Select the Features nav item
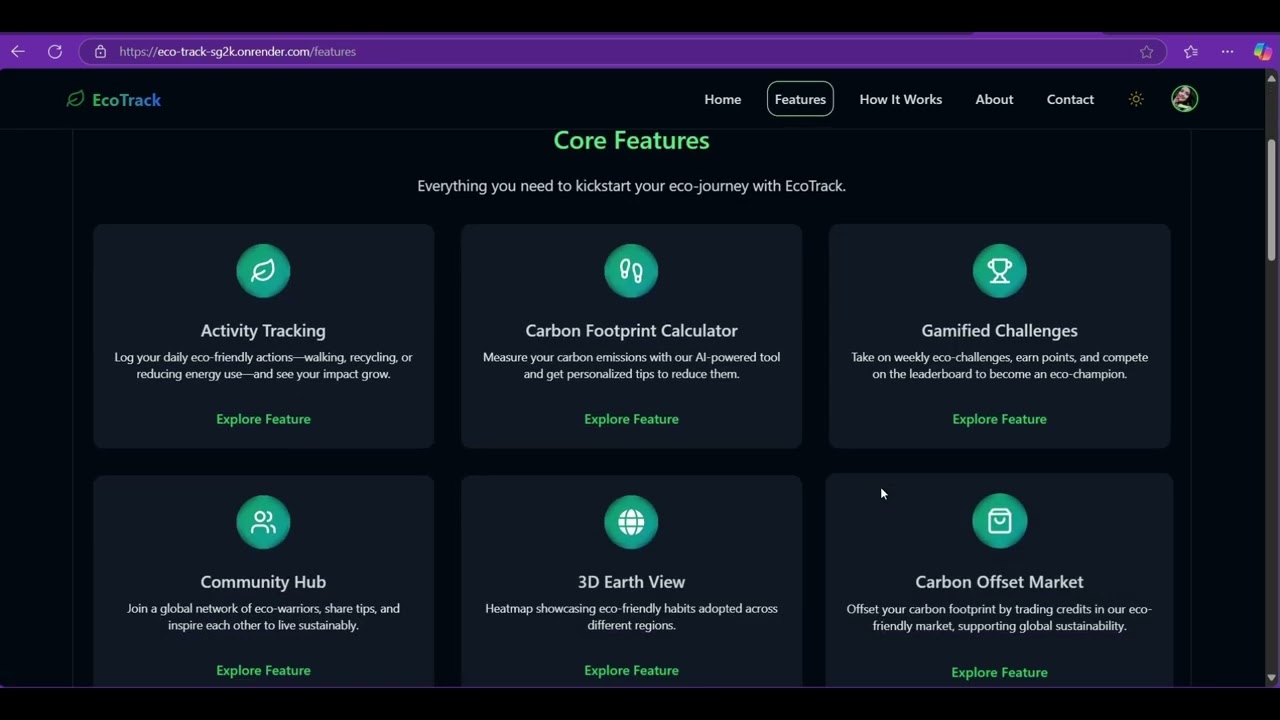The height and width of the screenshot is (720, 1280). tap(800, 99)
